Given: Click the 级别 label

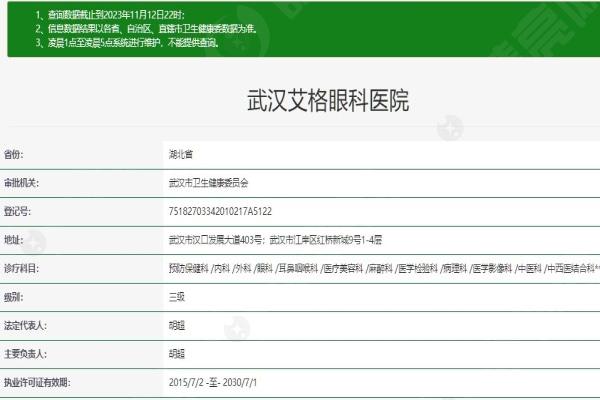Looking at the screenshot, I should pyautogui.click(x=13, y=297).
